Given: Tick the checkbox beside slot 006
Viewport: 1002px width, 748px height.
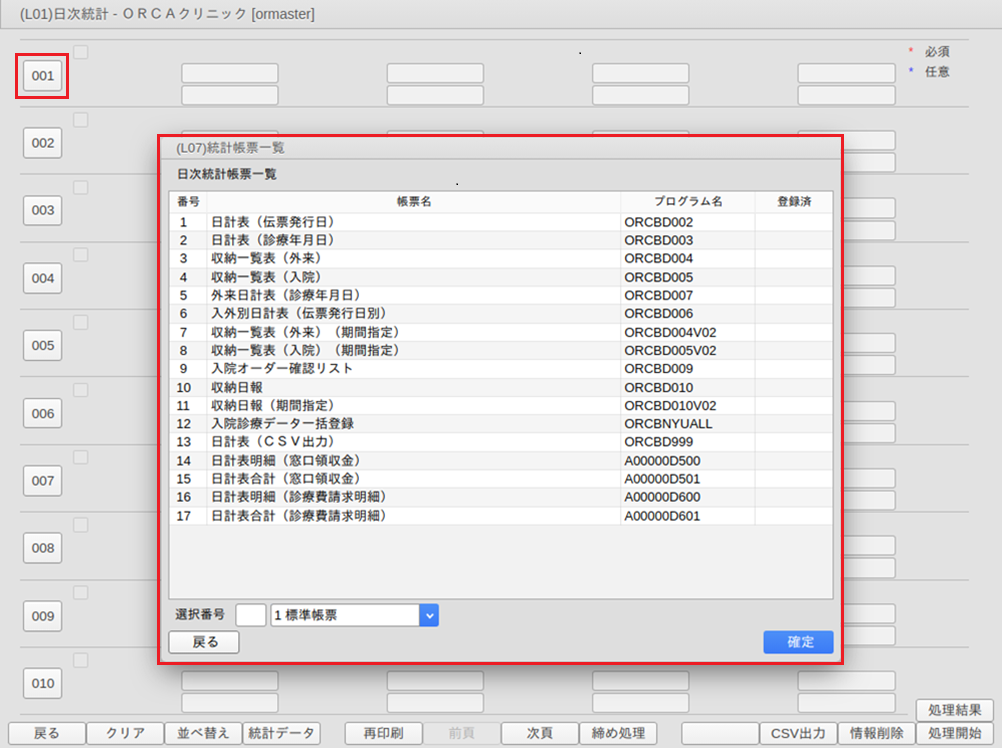Looking at the screenshot, I should (x=81, y=390).
